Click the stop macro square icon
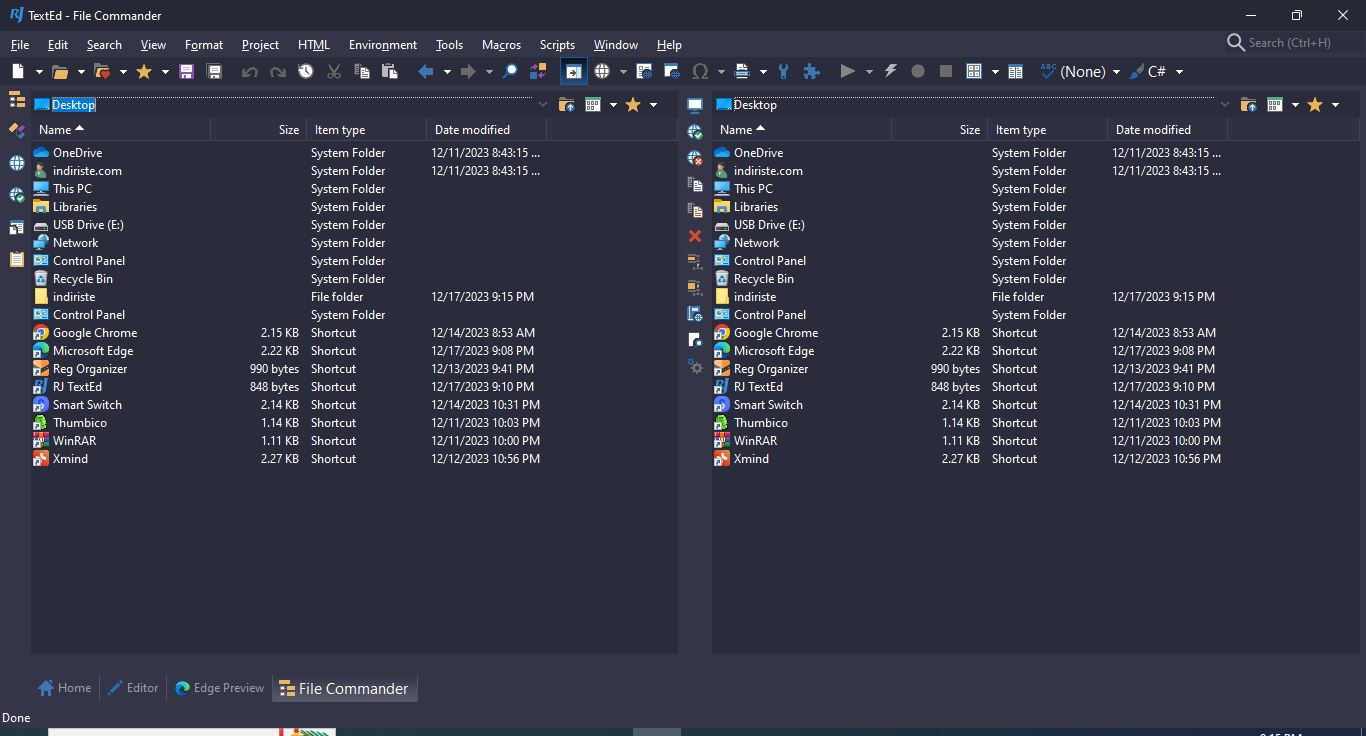The height and width of the screenshot is (736, 1366). (x=946, y=72)
